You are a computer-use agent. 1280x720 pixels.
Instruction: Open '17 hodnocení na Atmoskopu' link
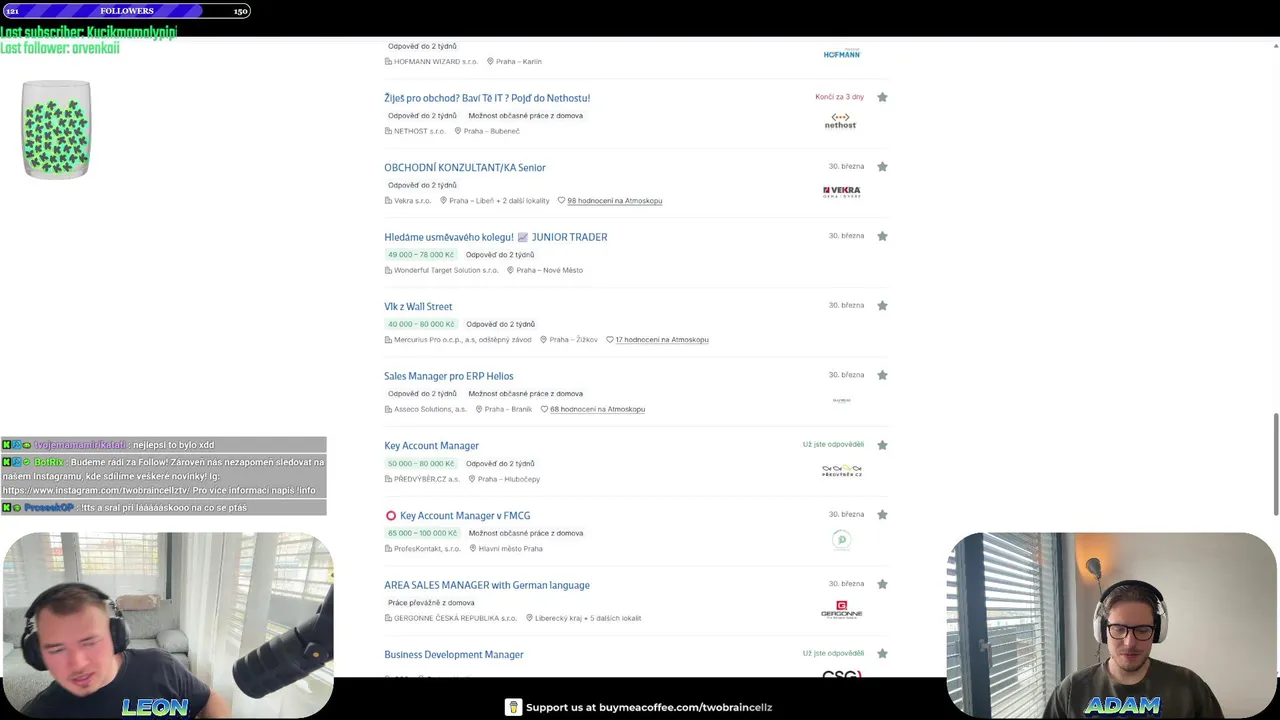pos(662,340)
